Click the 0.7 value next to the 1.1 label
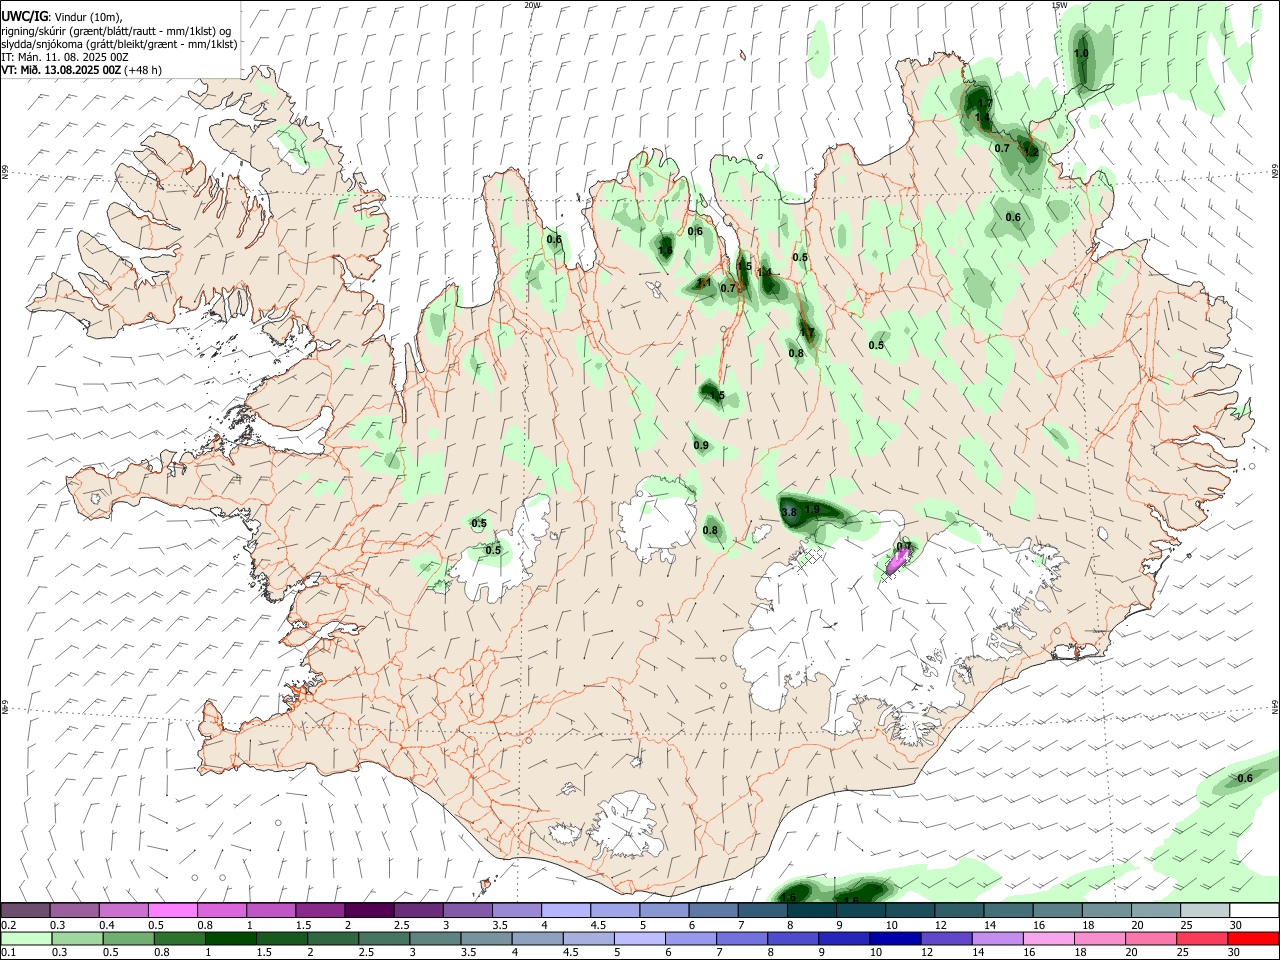The height and width of the screenshot is (960, 1280). [x=728, y=288]
